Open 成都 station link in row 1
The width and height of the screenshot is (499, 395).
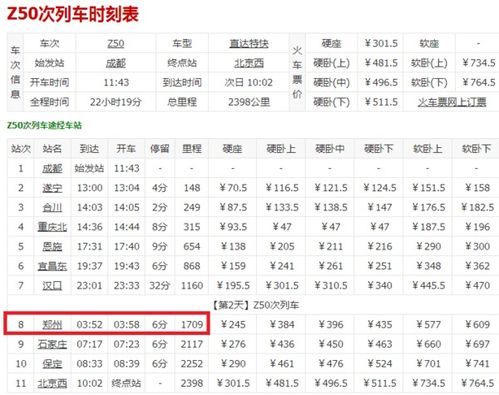52,168
